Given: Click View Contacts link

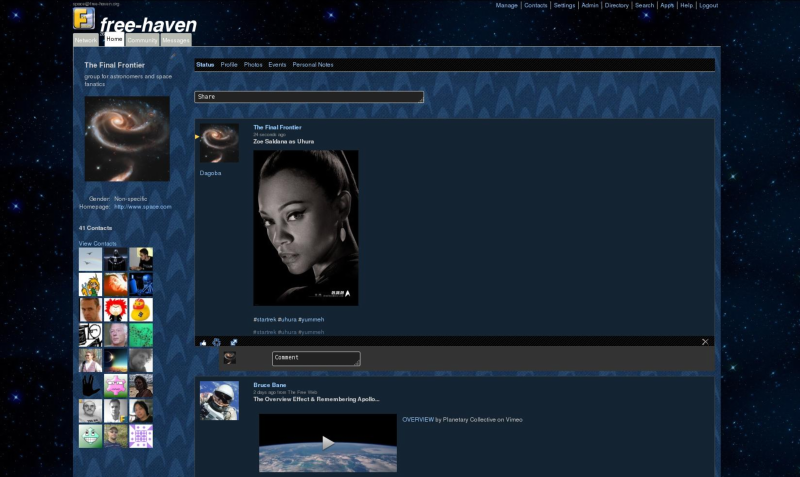Looking at the screenshot, I should point(97,243).
